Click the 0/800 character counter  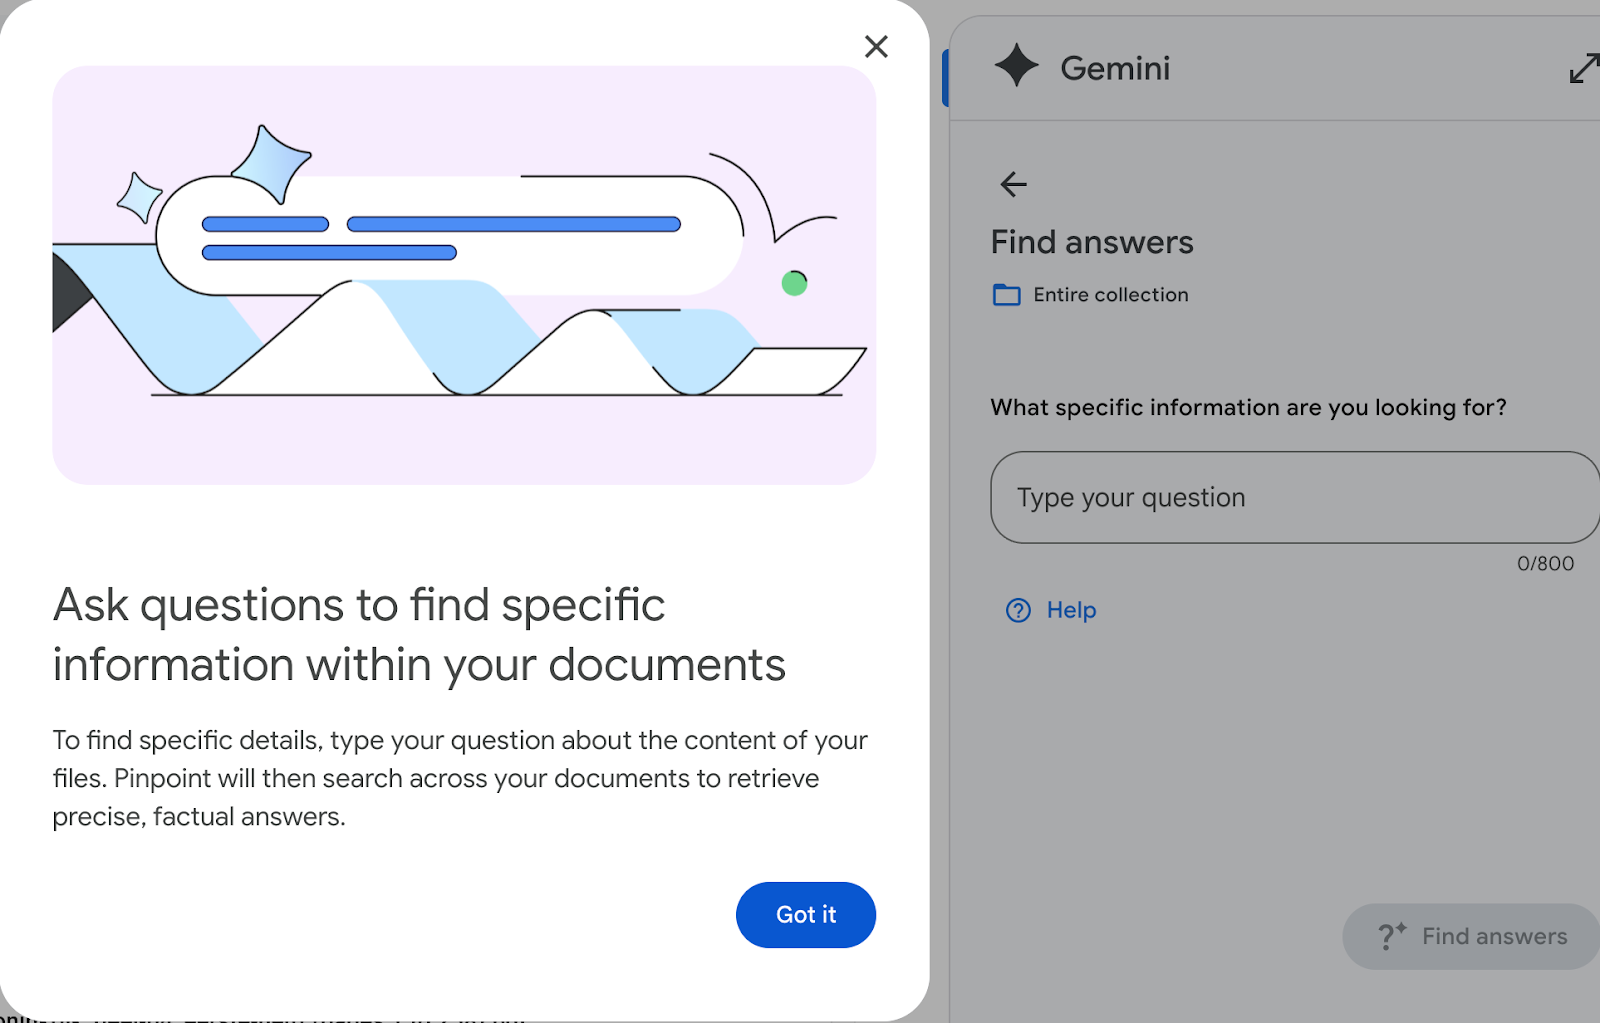[1545, 563]
